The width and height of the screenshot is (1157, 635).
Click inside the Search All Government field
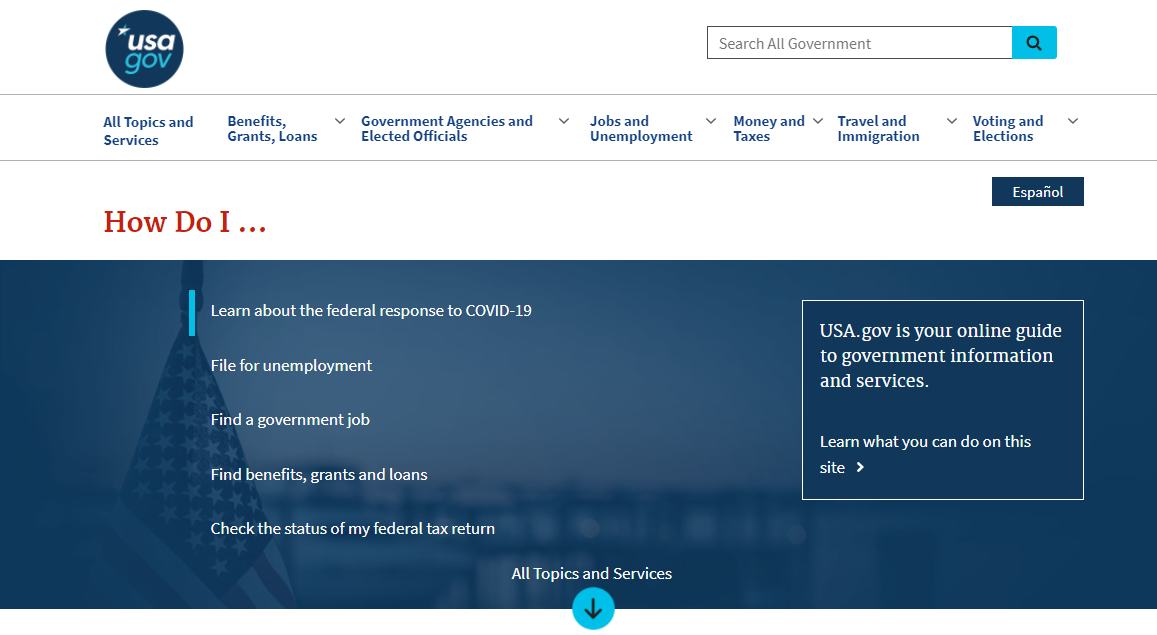[x=860, y=42]
